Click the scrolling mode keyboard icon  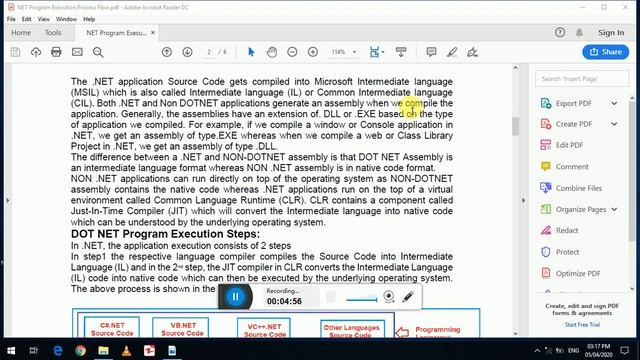(401, 52)
